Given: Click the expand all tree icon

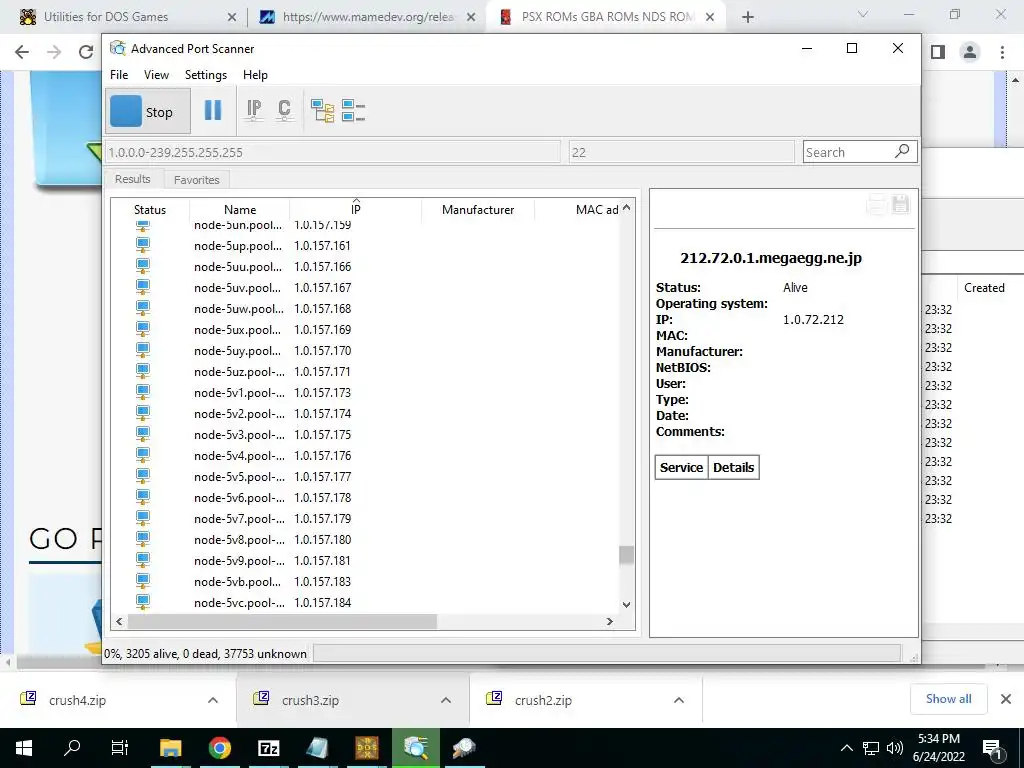Looking at the screenshot, I should [323, 111].
